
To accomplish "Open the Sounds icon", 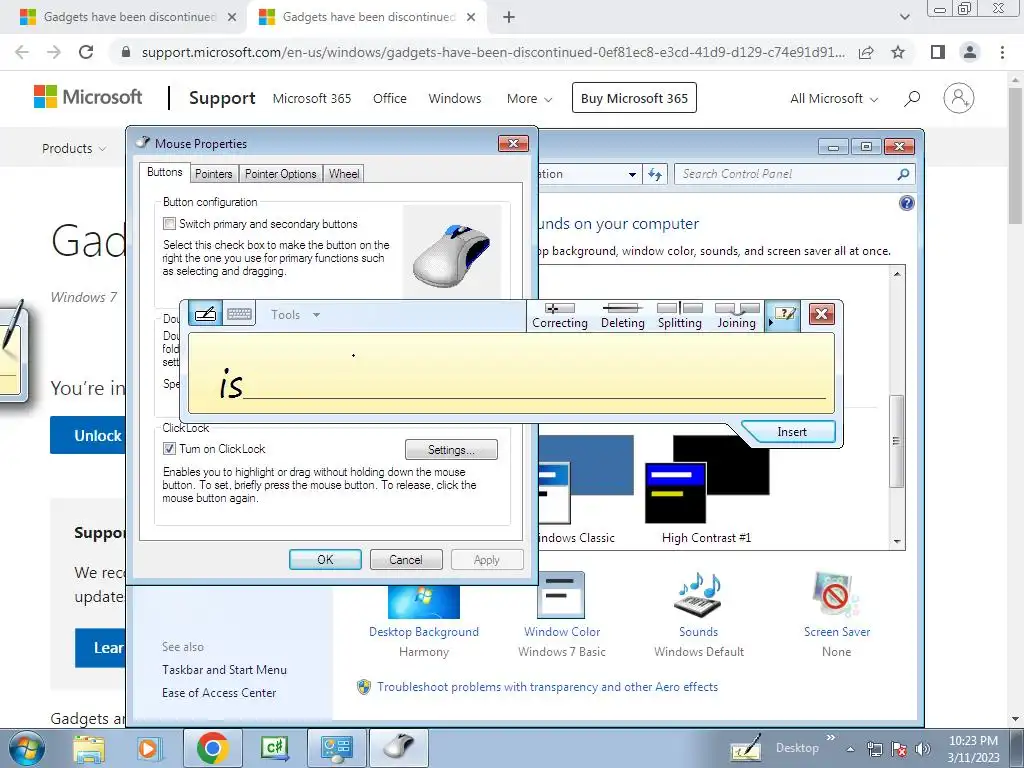I will point(698,594).
